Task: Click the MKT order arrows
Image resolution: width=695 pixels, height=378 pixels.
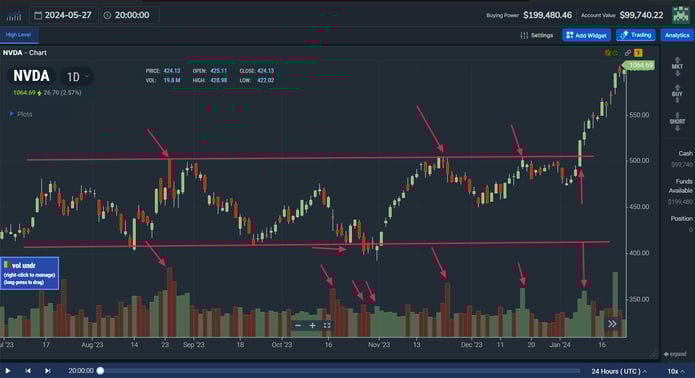Action: (677, 66)
